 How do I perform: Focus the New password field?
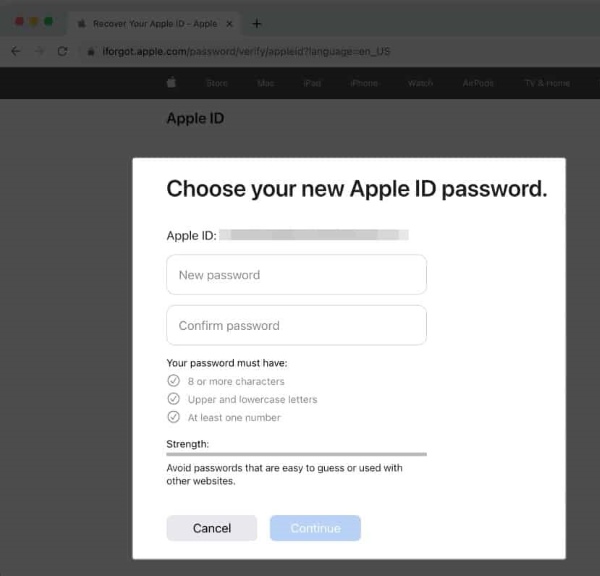click(296, 275)
